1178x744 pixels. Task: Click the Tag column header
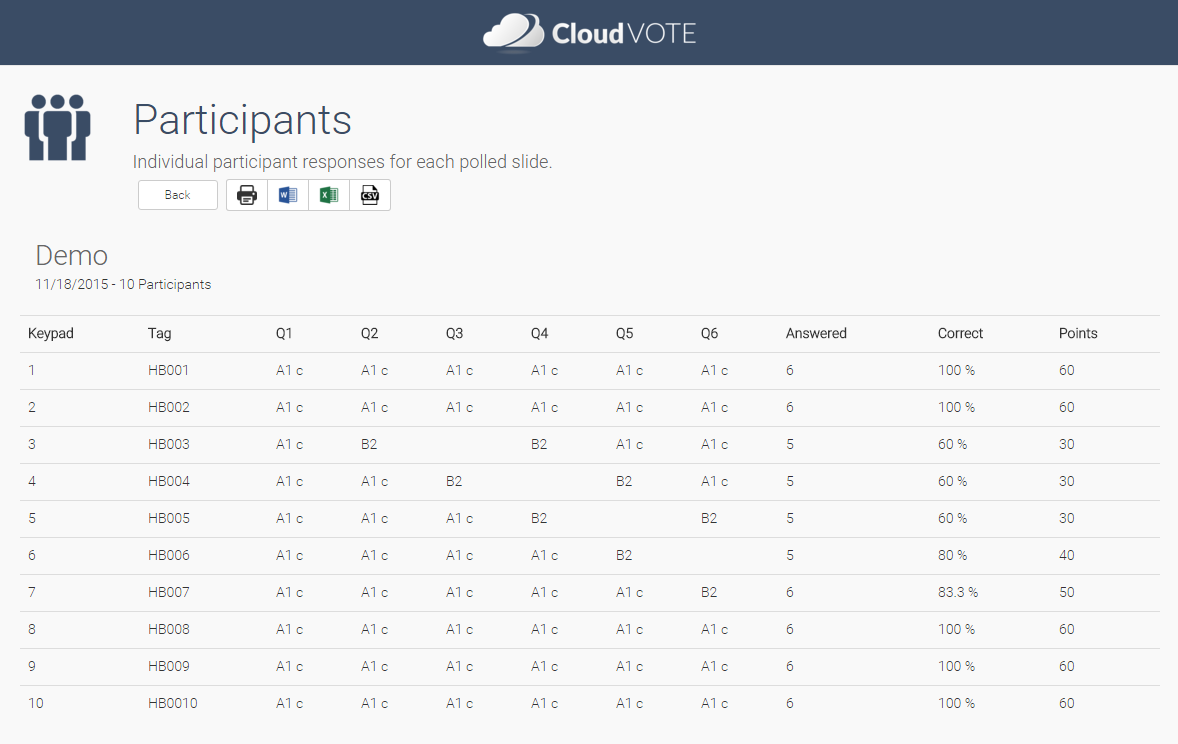tap(160, 333)
